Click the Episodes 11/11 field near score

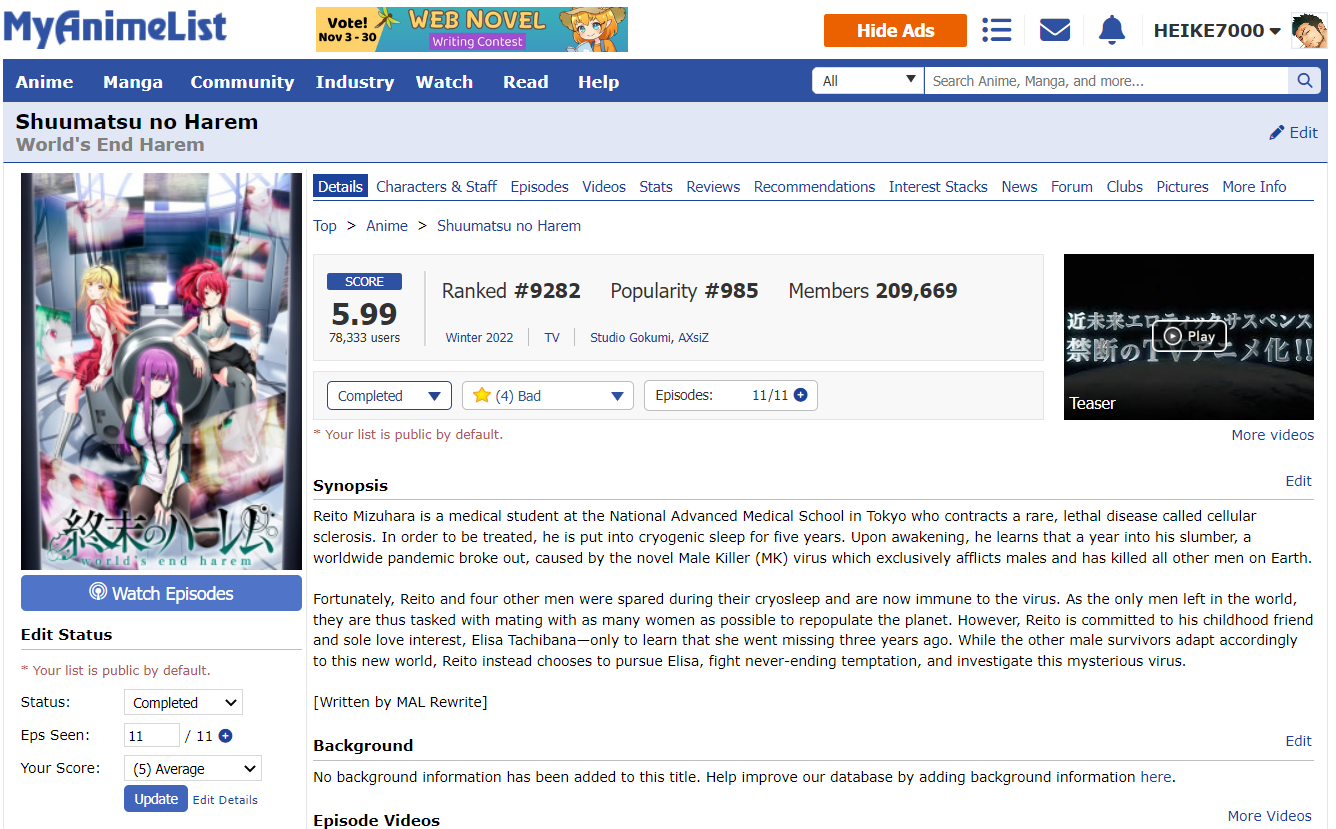click(731, 395)
